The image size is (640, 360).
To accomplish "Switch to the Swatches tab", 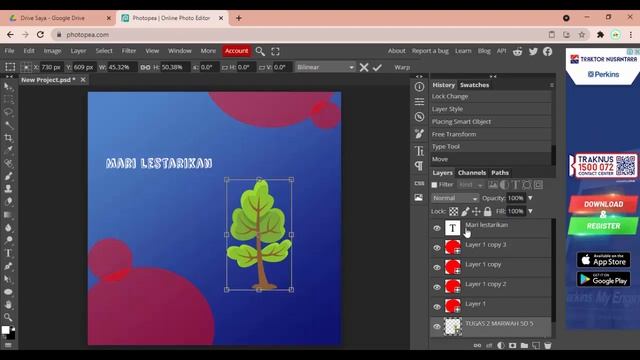I will pos(474,85).
